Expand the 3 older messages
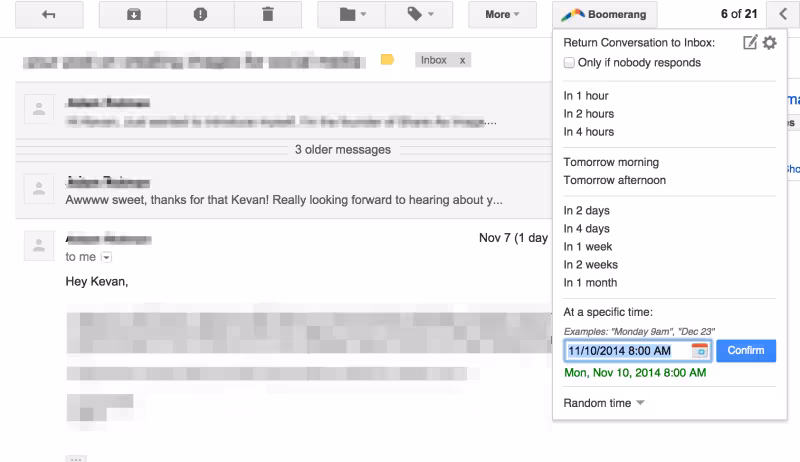The image size is (800, 462). [x=343, y=149]
